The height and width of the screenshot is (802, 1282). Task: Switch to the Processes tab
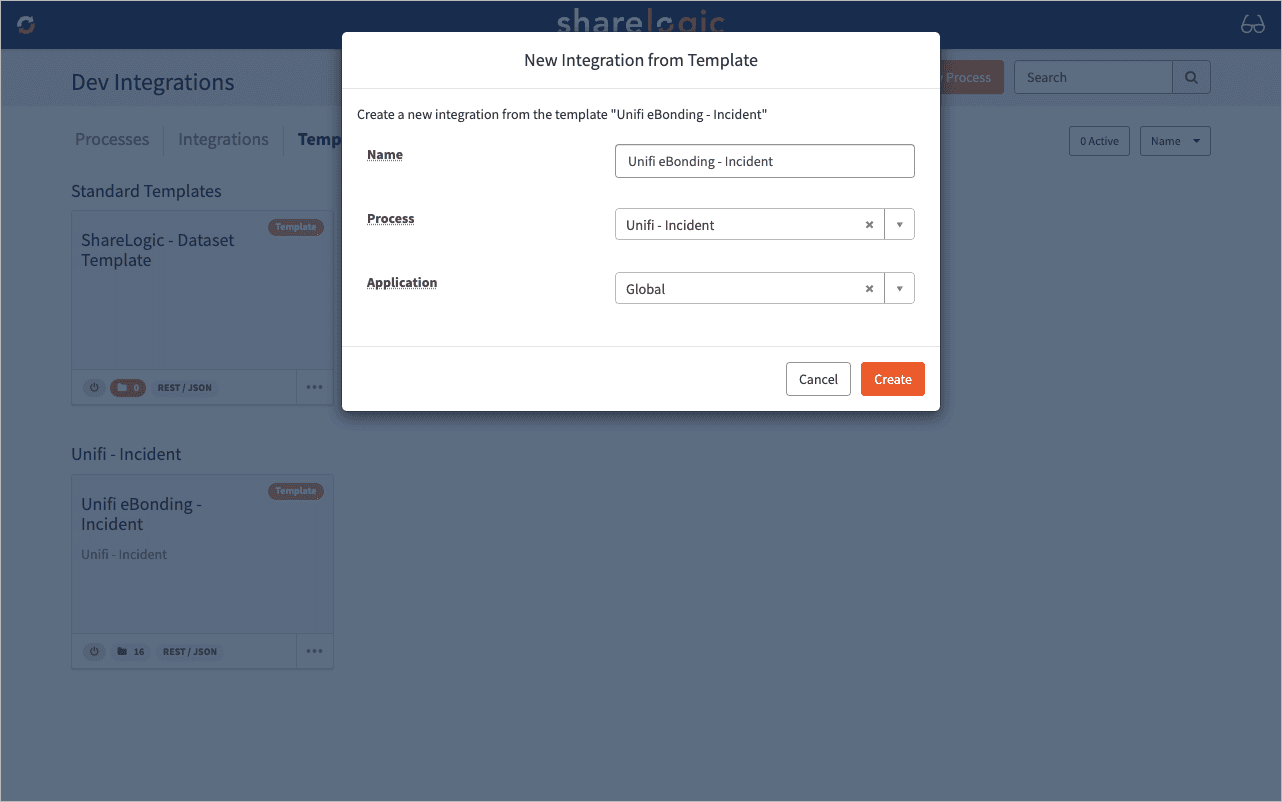click(x=112, y=139)
